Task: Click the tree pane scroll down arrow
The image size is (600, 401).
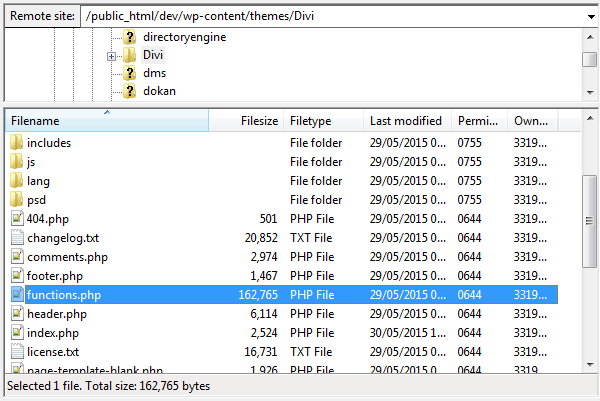Action: click(590, 92)
